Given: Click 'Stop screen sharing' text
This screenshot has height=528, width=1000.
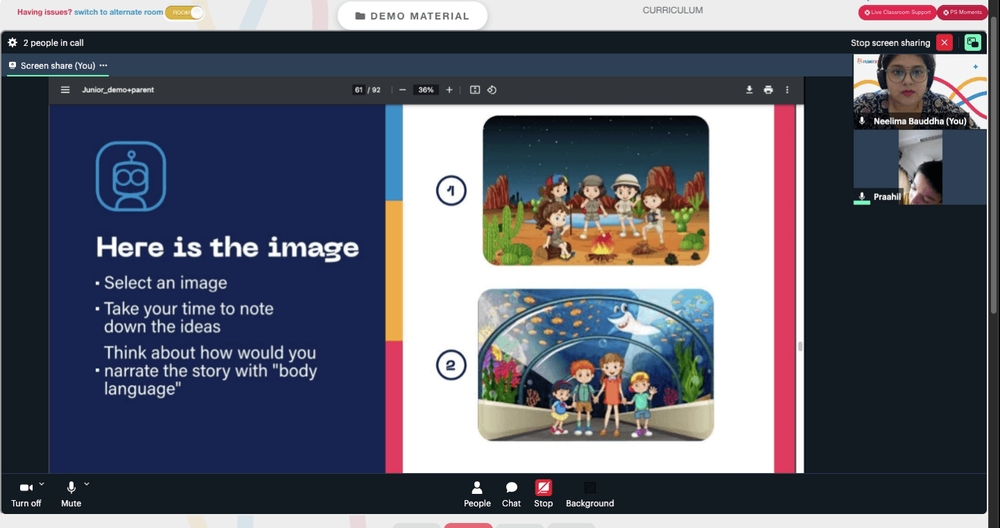Looking at the screenshot, I should (x=890, y=43).
